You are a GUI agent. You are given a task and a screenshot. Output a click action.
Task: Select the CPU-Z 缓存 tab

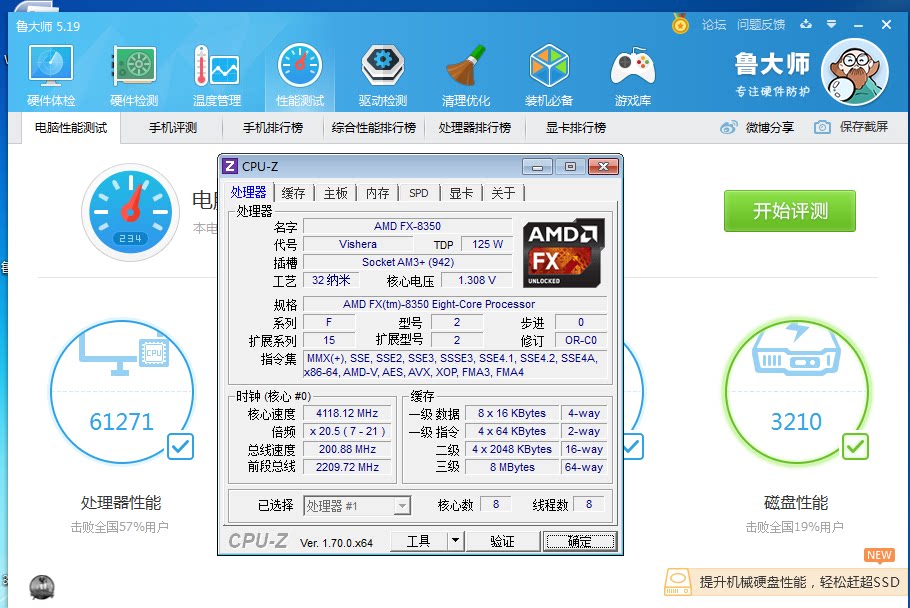(293, 193)
